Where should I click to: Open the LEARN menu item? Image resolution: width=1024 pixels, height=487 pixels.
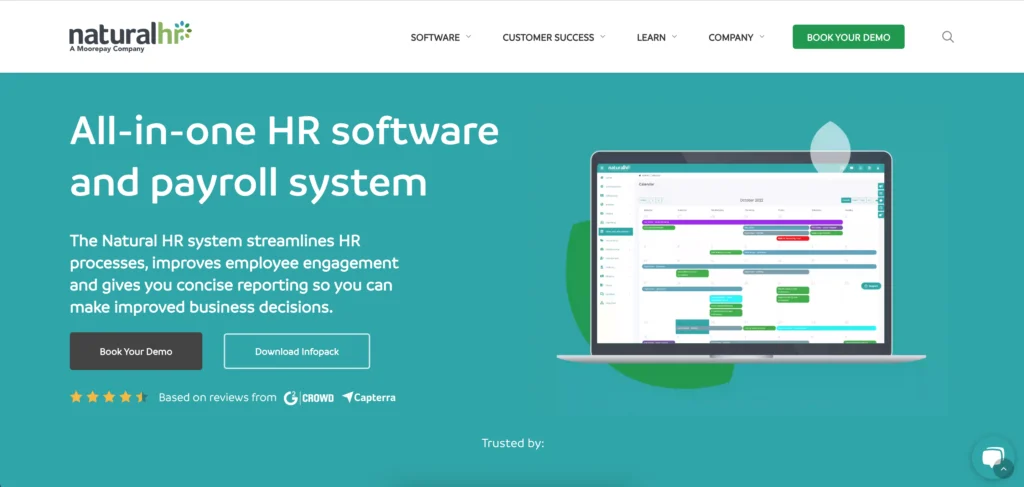[651, 37]
